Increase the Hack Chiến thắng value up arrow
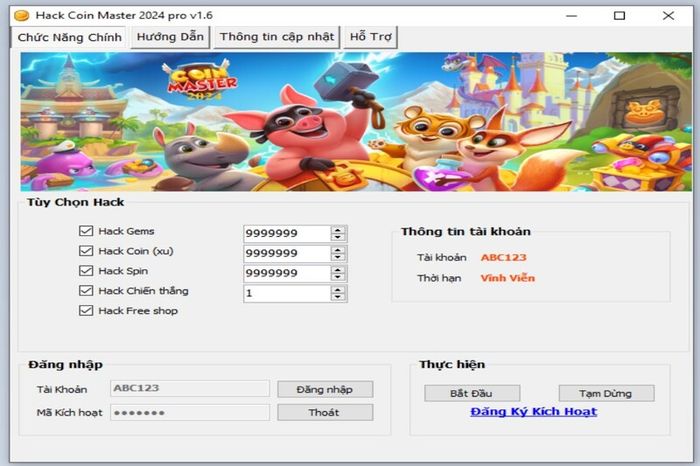700x466 pixels. [338, 290]
